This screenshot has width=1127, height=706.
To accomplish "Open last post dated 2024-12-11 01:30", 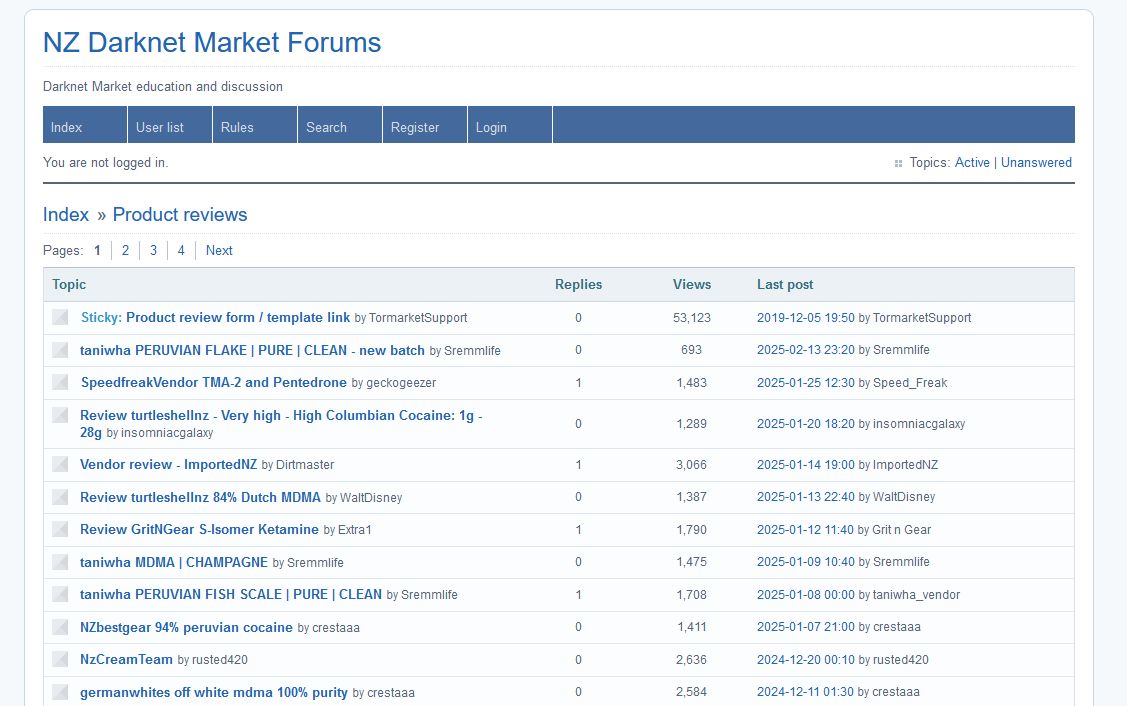I will (x=806, y=692).
